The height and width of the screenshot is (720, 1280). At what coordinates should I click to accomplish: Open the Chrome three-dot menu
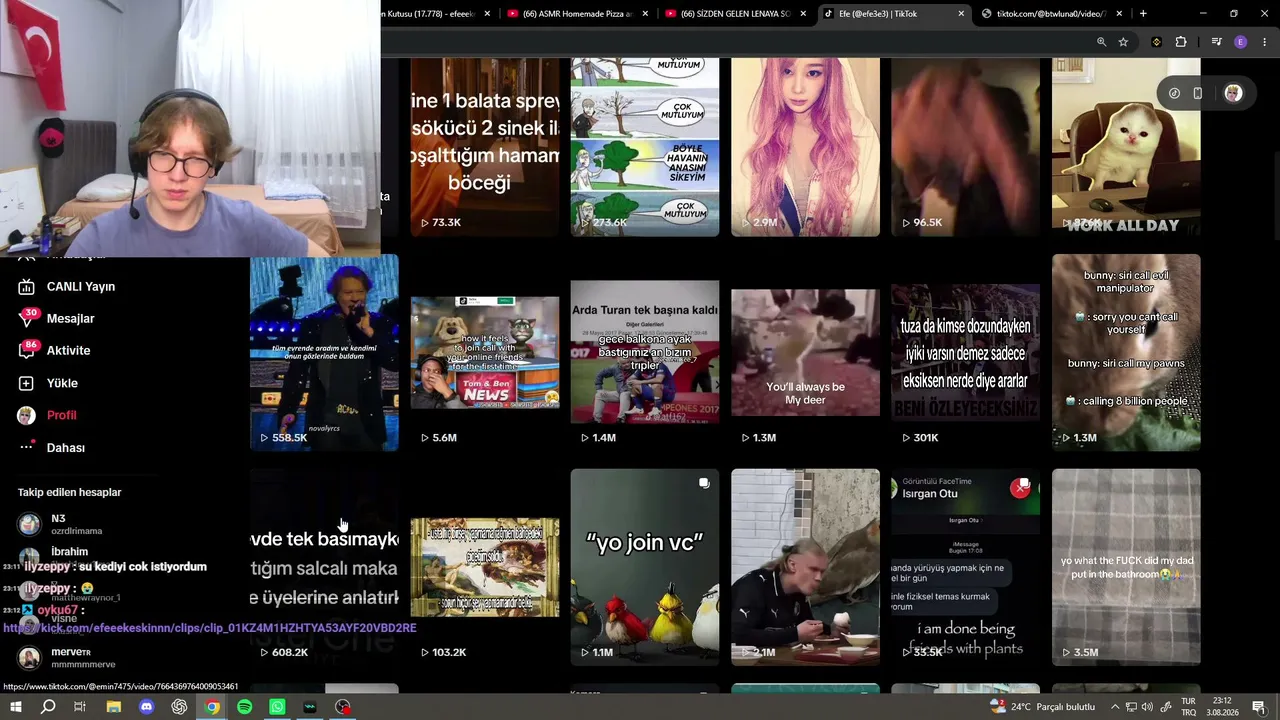tap(1265, 42)
